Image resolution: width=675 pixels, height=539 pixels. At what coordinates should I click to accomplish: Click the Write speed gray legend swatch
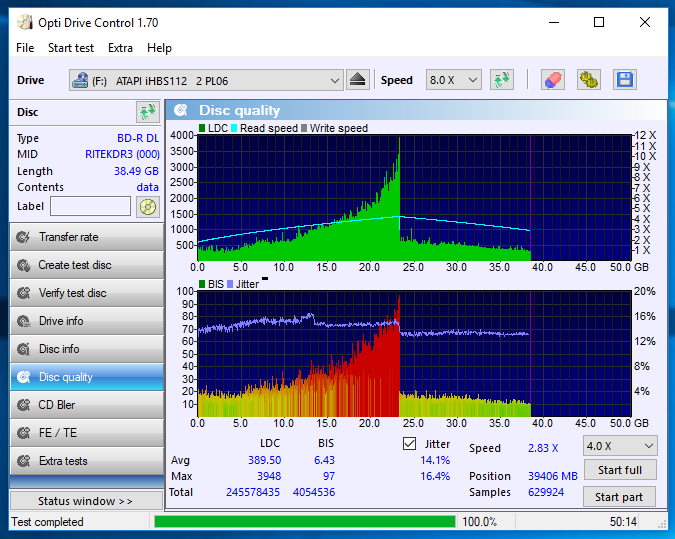(x=304, y=128)
